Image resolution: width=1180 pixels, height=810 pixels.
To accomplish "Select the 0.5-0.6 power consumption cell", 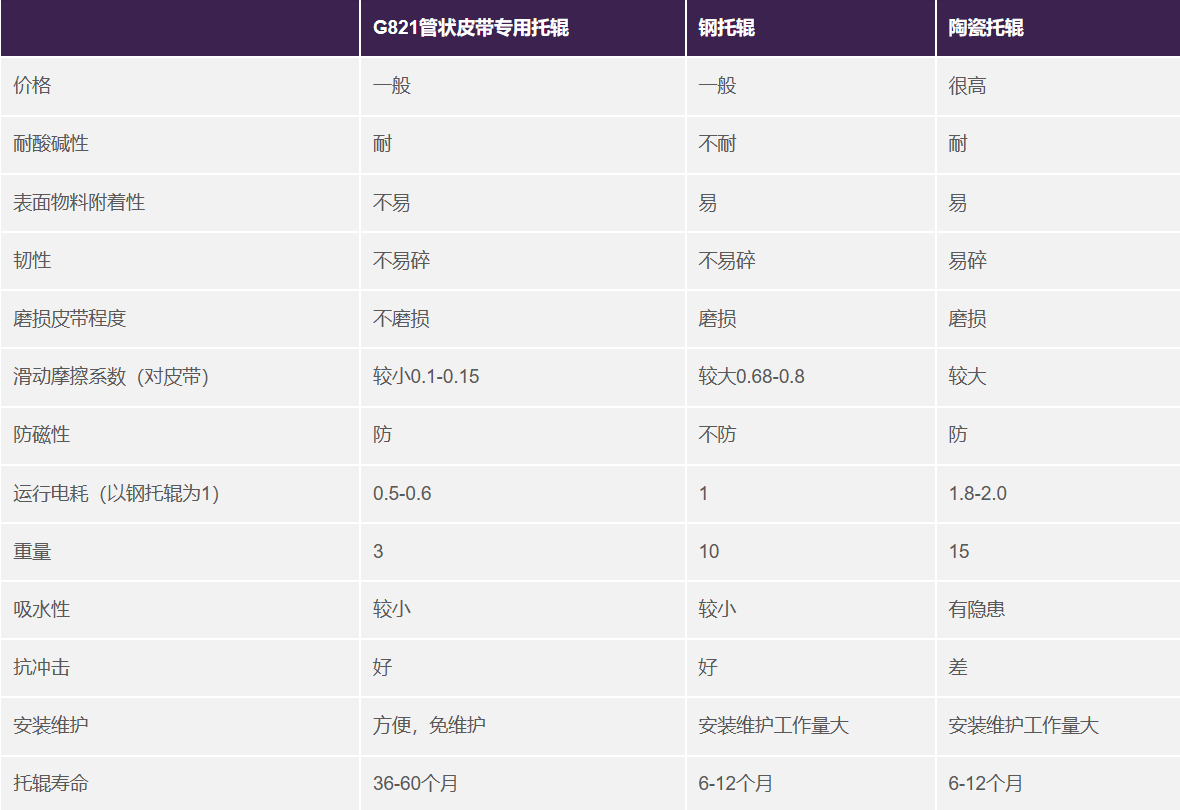I will (402, 493).
